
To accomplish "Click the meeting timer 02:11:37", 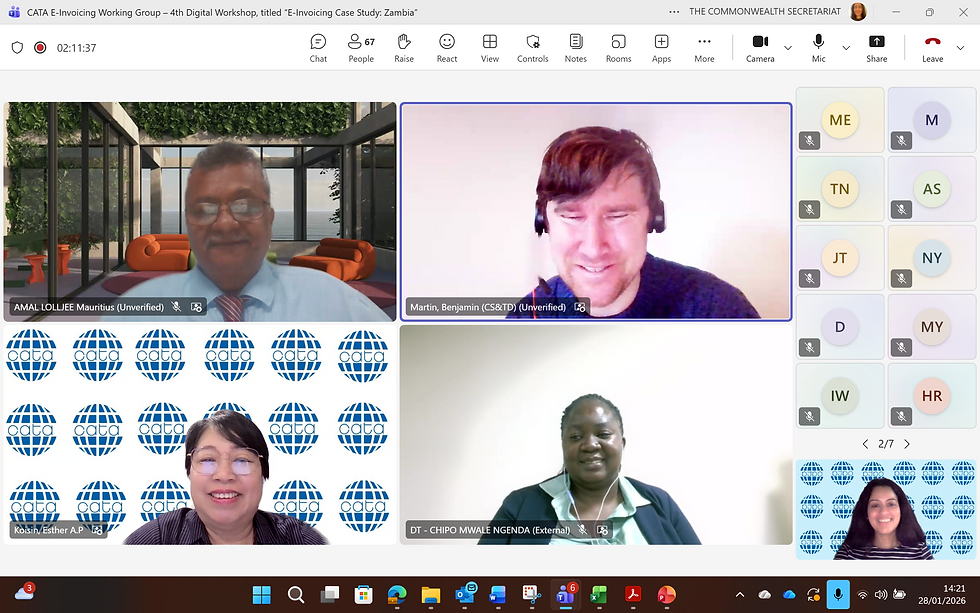I will 76,48.
